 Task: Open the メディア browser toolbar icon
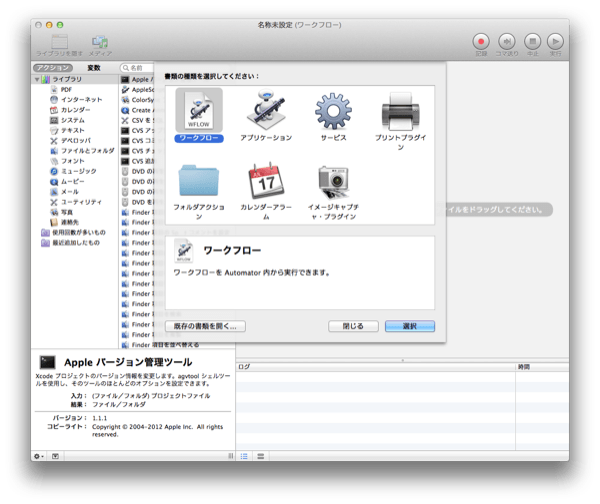100,41
